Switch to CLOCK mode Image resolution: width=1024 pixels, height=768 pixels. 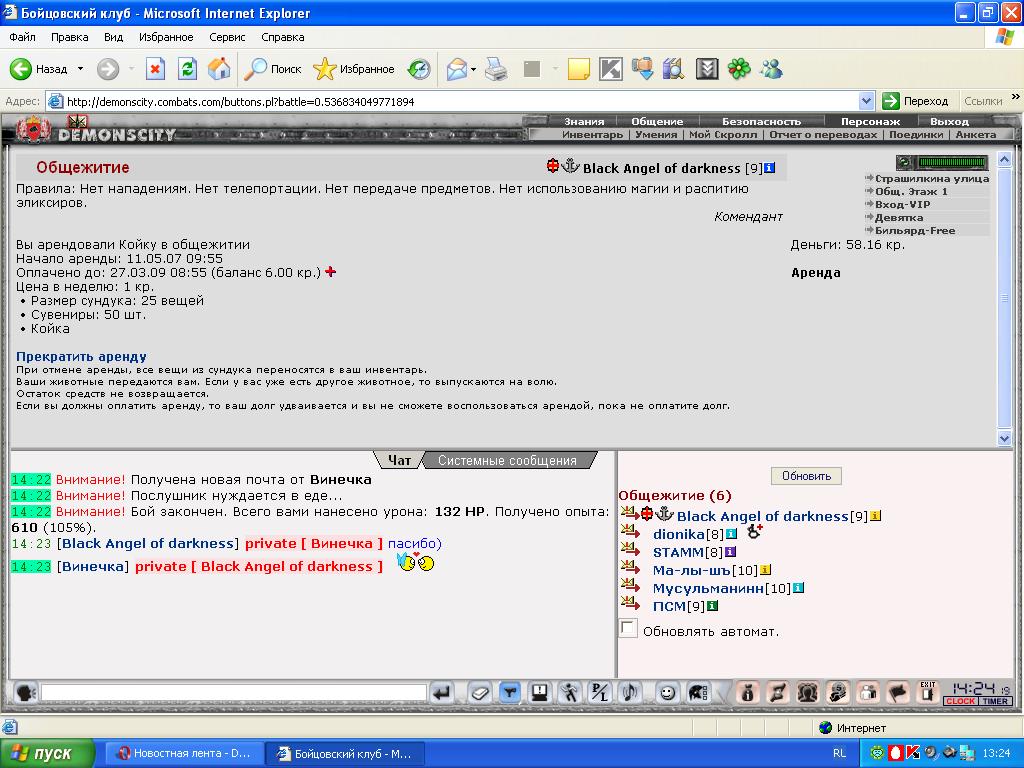[x=960, y=701]
